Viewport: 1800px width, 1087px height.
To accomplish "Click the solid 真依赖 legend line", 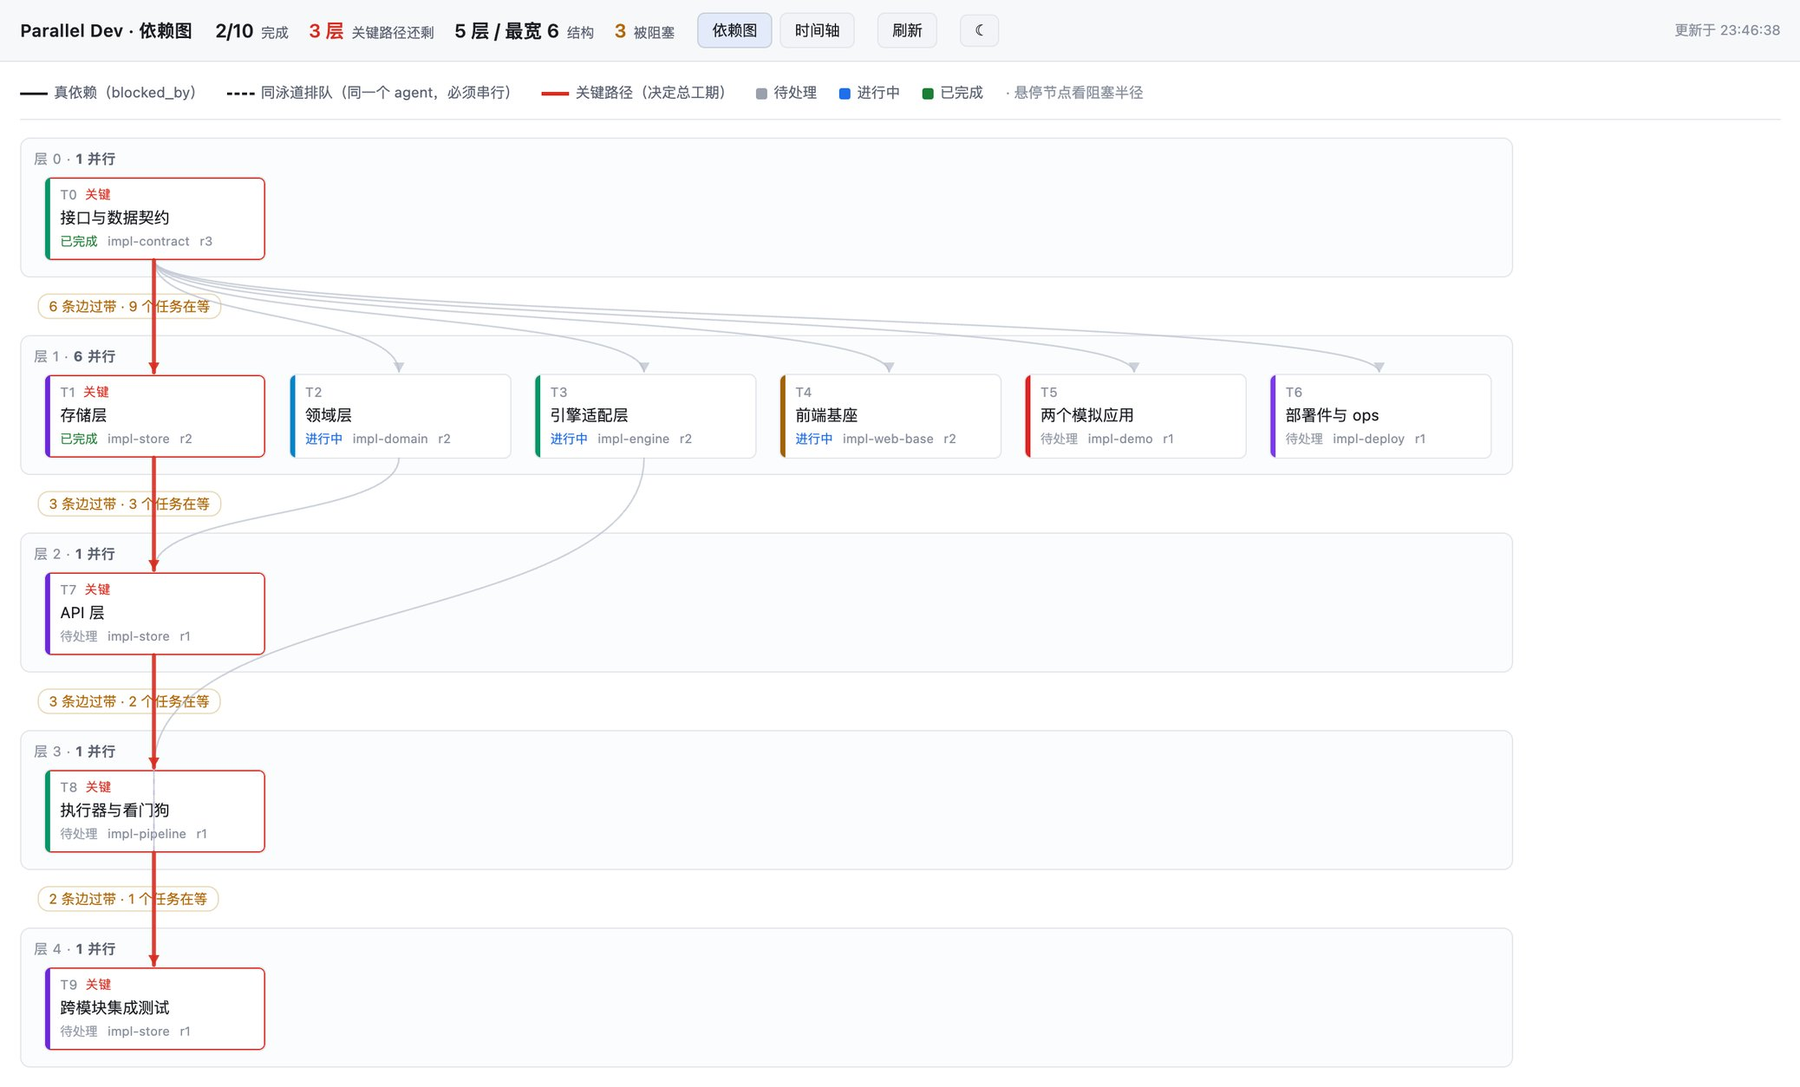I will pos(34,93).
